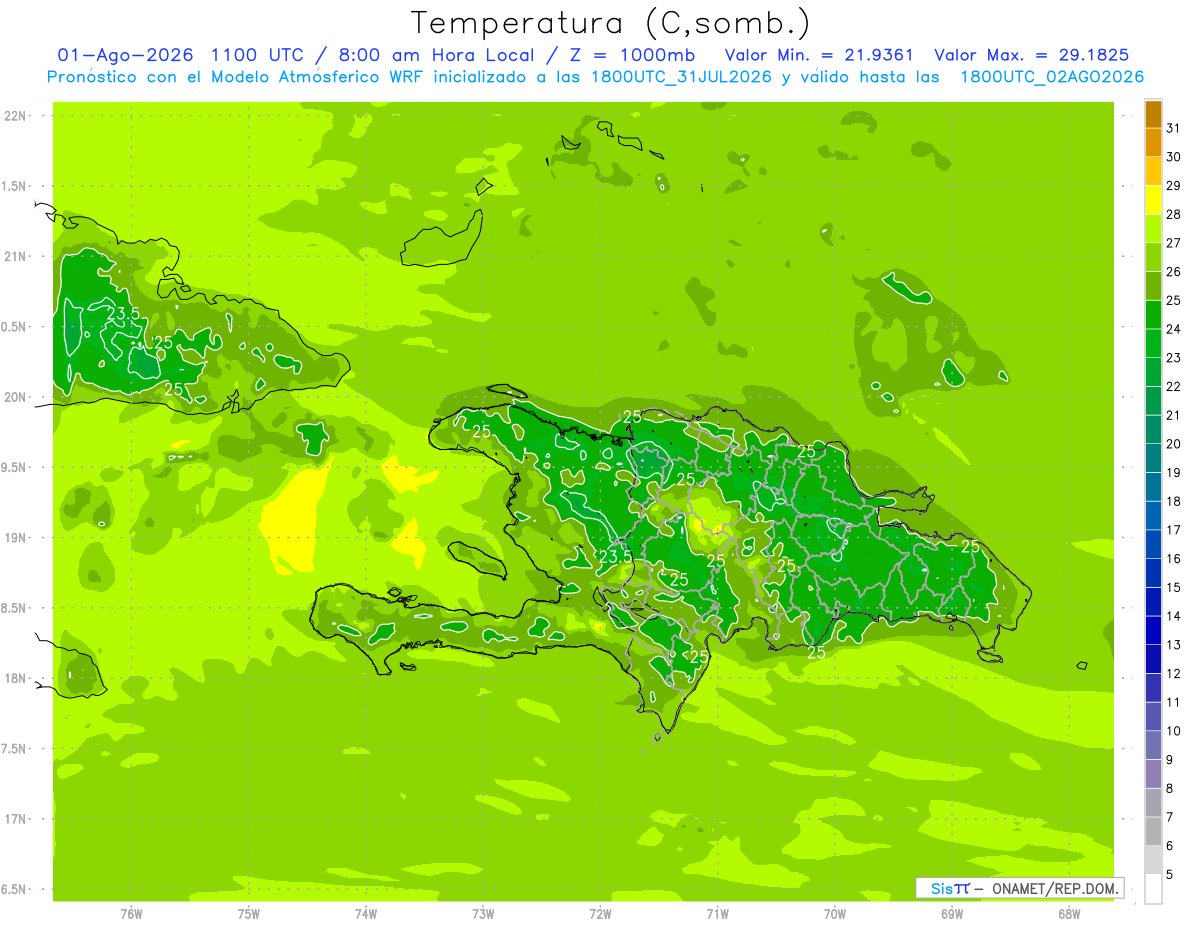This screenshot has height=927, width=1200.
Task: Click the '74W' longitude label
Action: (366, 913)
